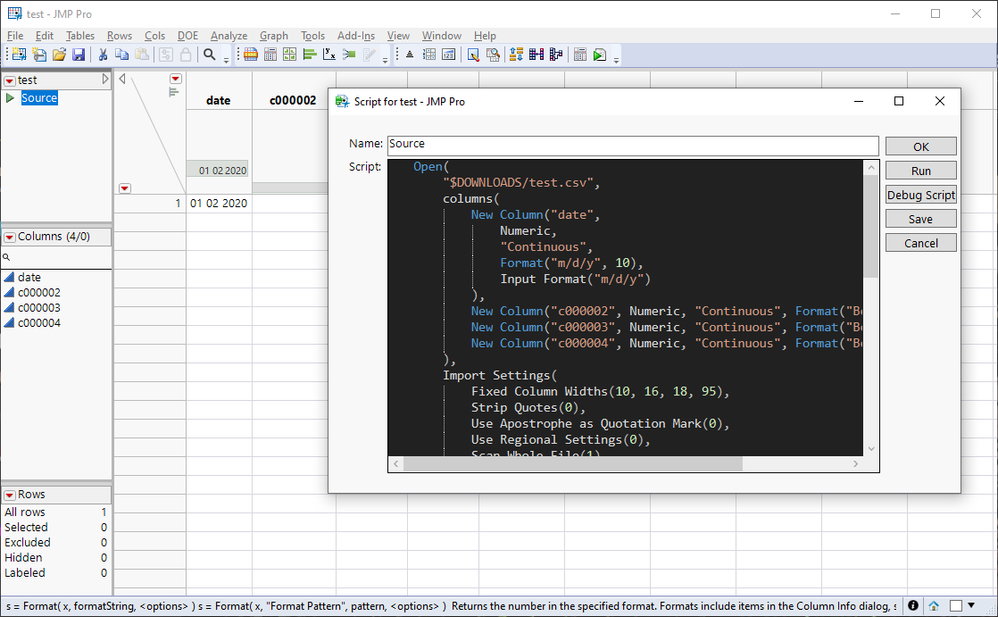Click the Run button in script dialog
Image resolution: width=998 pixels, height=617 pixels.
coord(920,171)
